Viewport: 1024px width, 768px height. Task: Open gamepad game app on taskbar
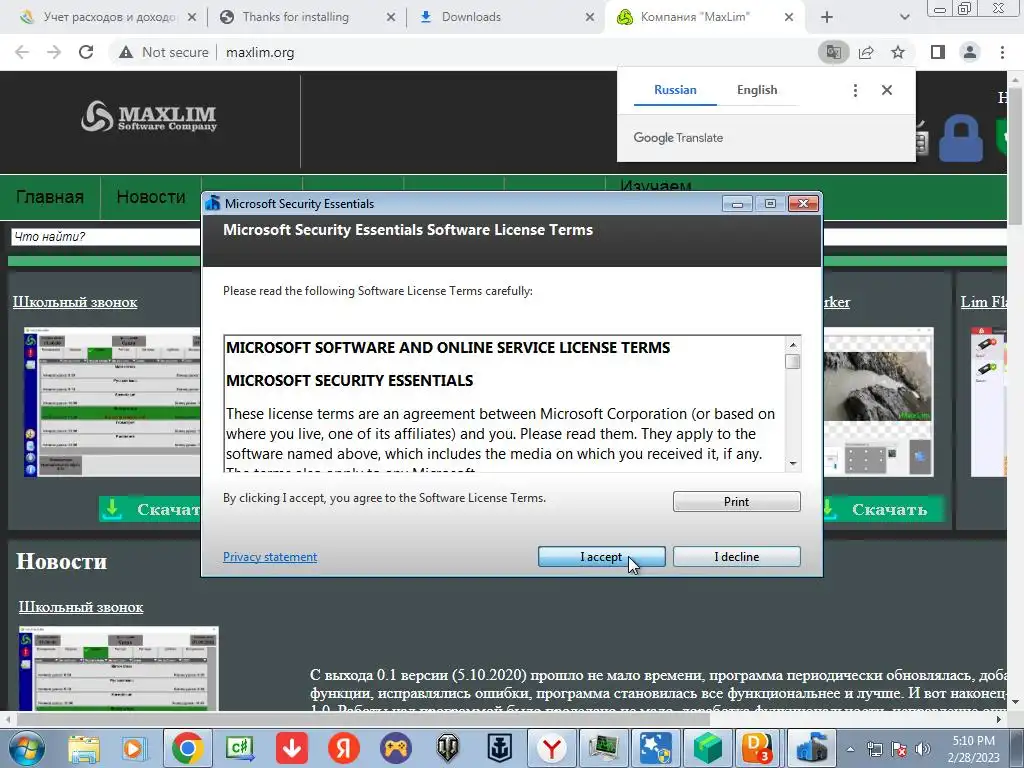tap(396, 748)
